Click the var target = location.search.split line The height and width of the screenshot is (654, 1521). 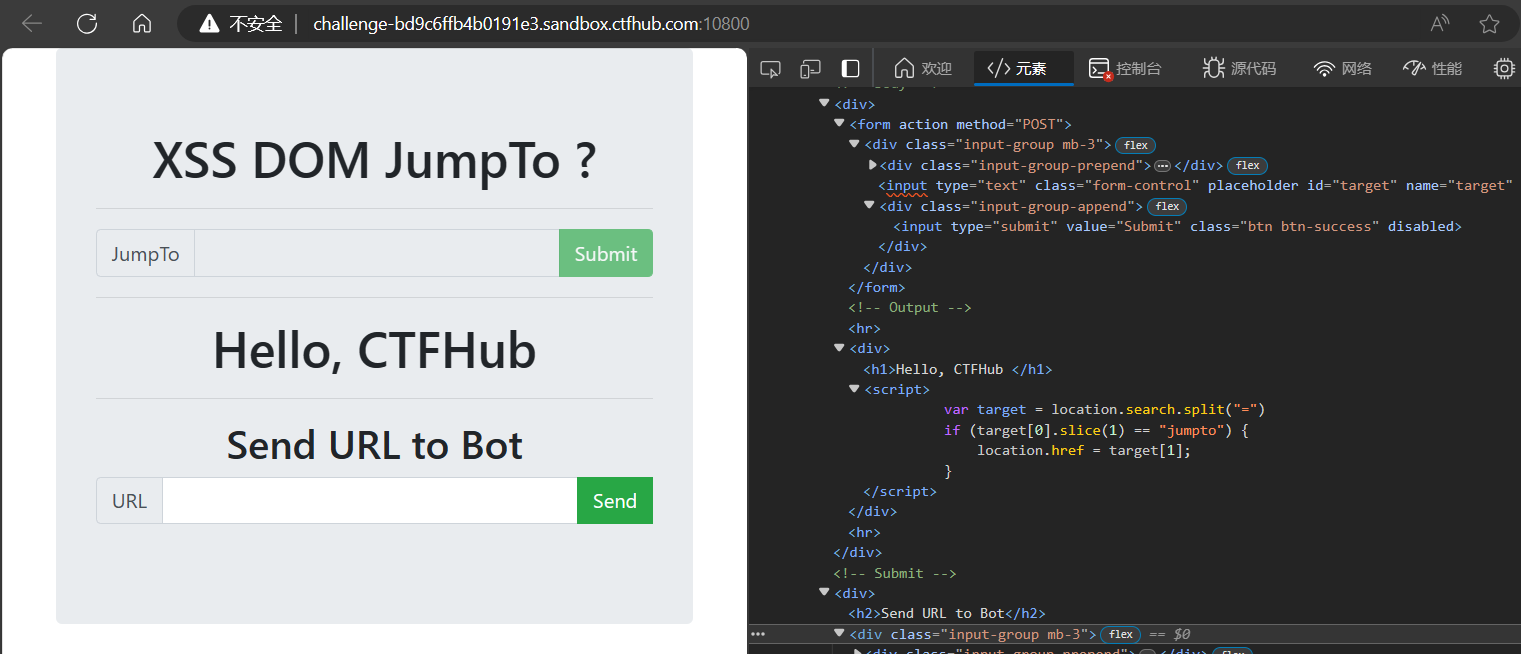(1105, 409)
